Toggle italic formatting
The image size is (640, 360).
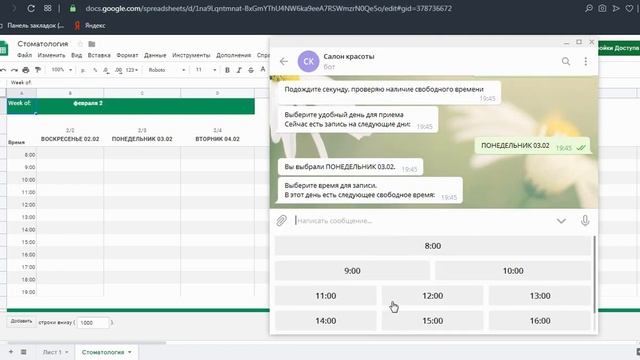coord(239,70)
